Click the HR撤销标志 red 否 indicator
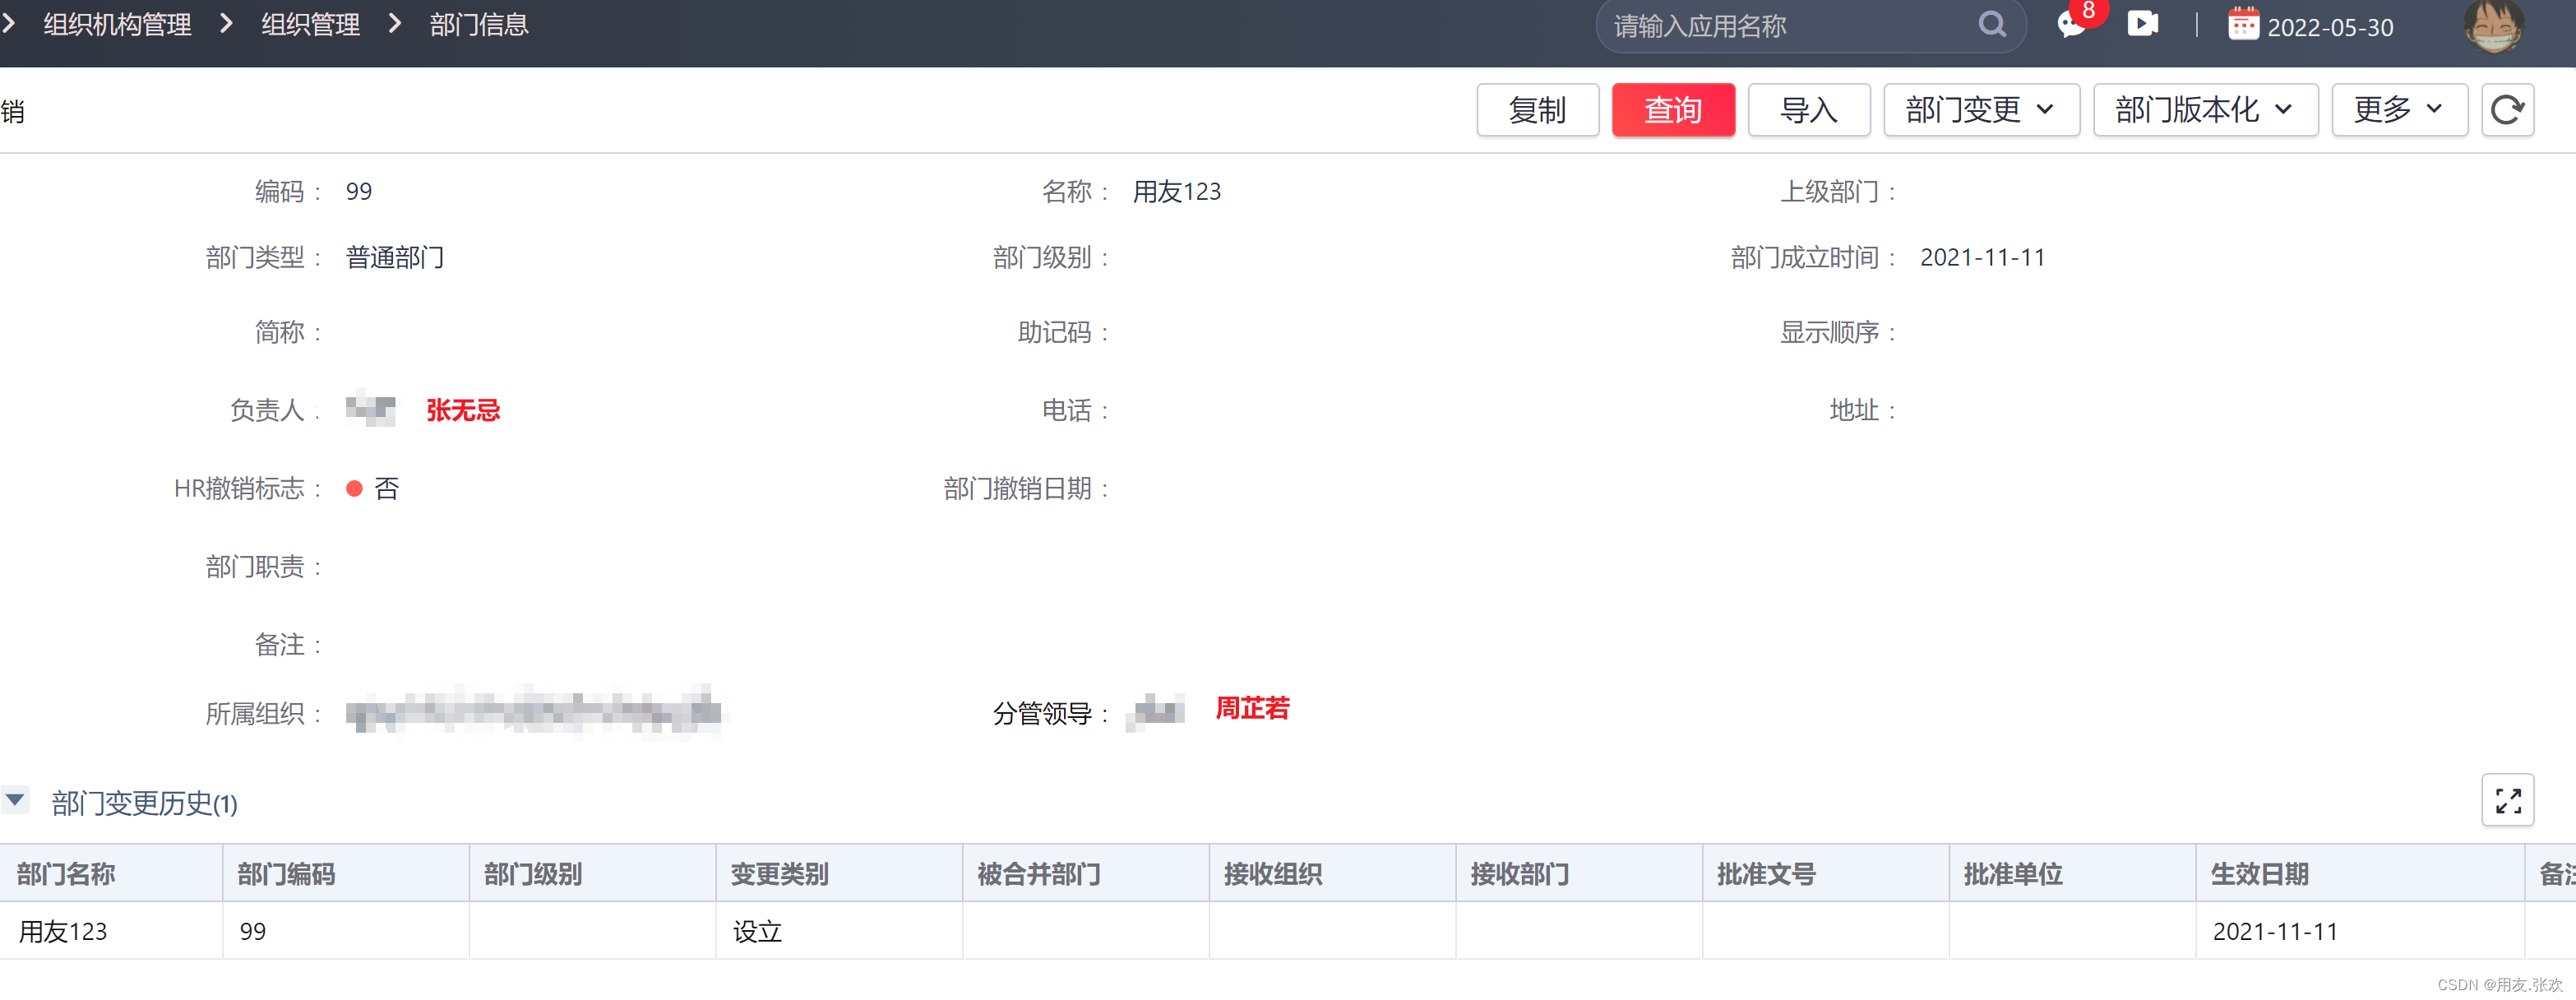Viewport: 2576px width, 1000px height. coord(354,489)
